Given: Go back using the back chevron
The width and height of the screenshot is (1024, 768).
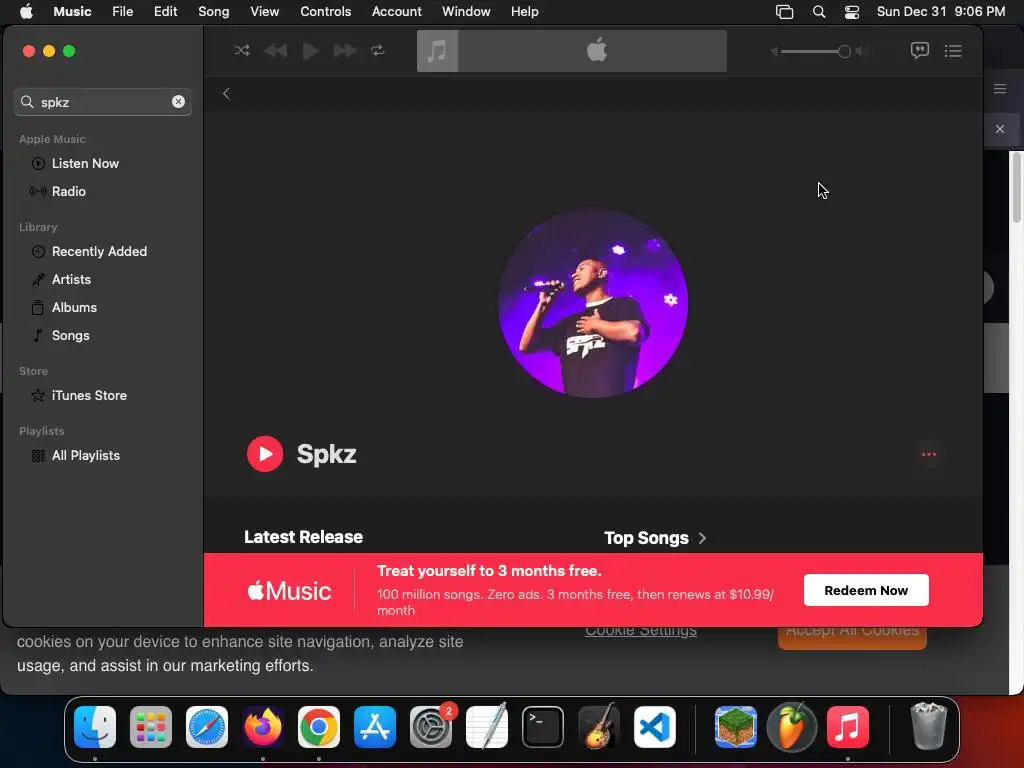Looking at the screenshot, I should [226, 93].
